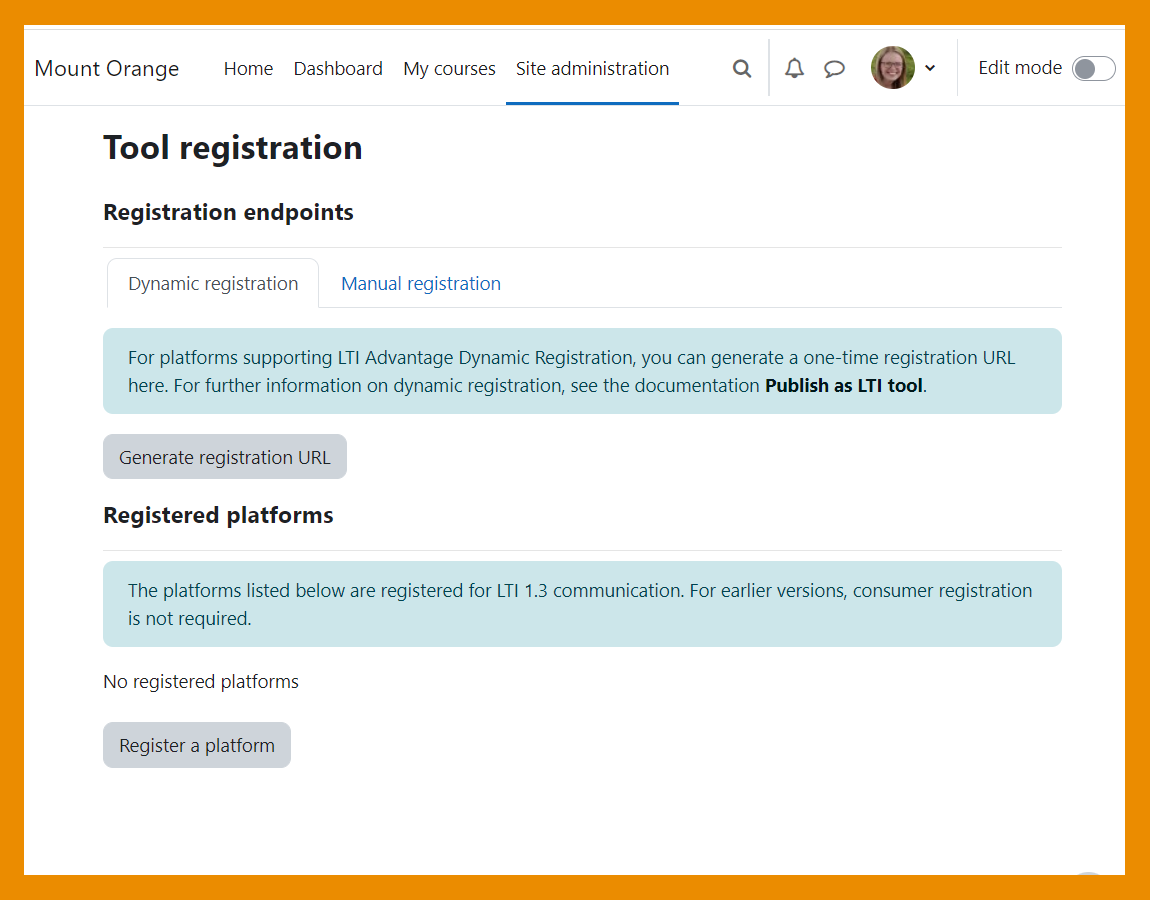Click the No registered platforms text
Viewport: 1150px width, 900px height.
(x=201, y=682)
